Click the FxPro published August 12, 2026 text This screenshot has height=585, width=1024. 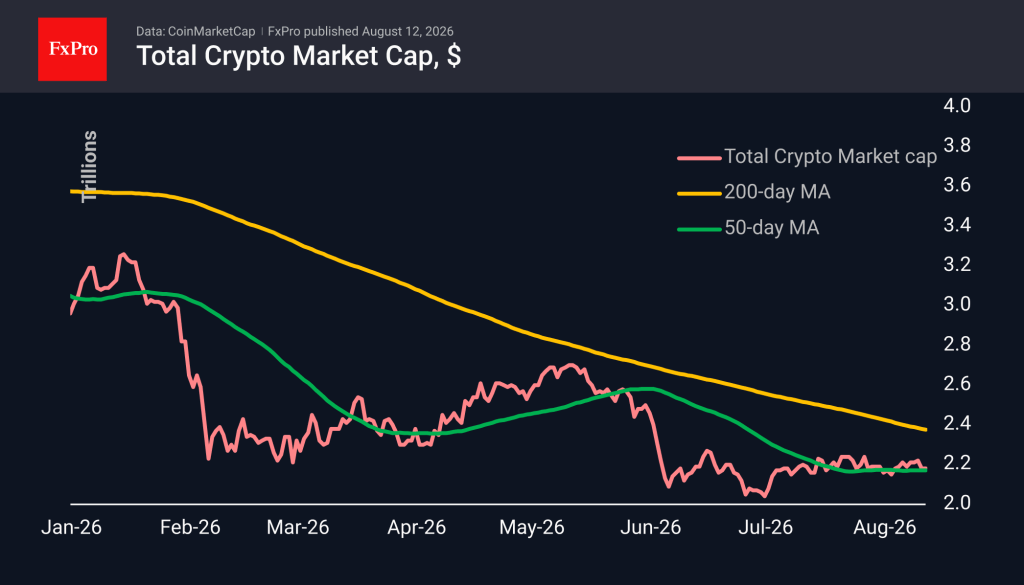pos(360,31)
